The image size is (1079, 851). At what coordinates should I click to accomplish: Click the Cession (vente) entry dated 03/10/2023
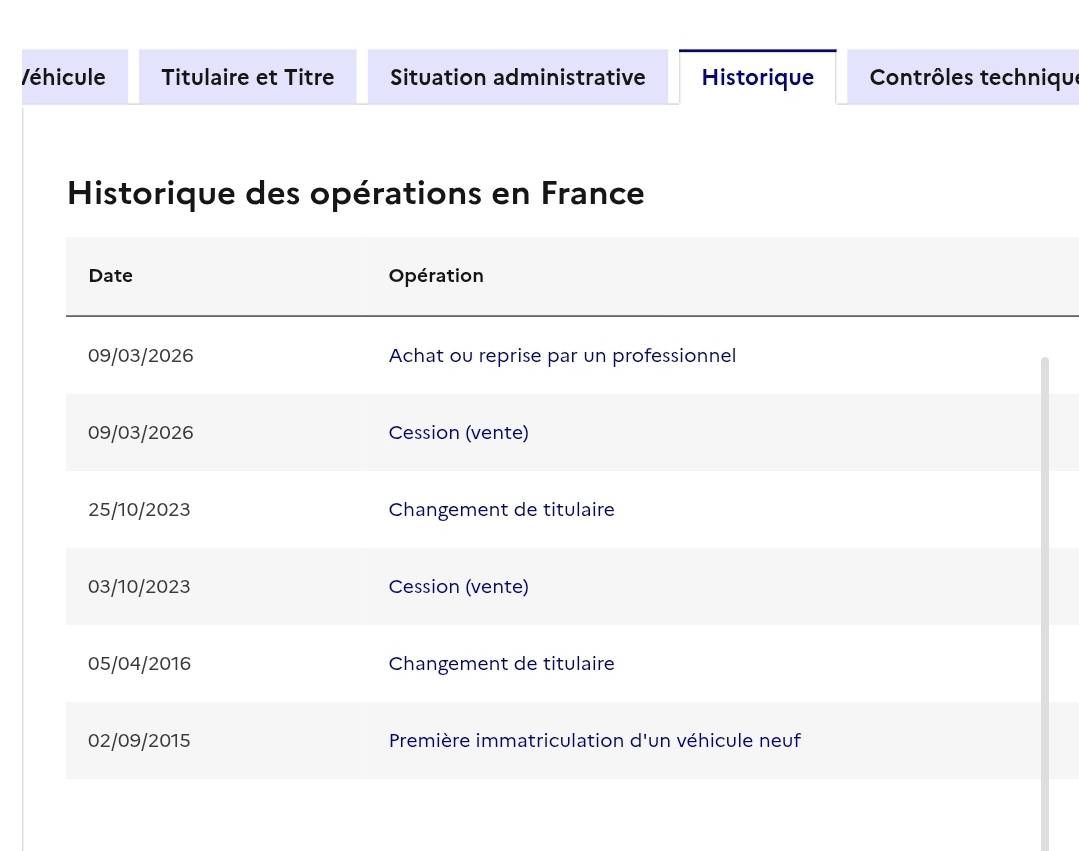pyautogui.click(x=458, y=586)
